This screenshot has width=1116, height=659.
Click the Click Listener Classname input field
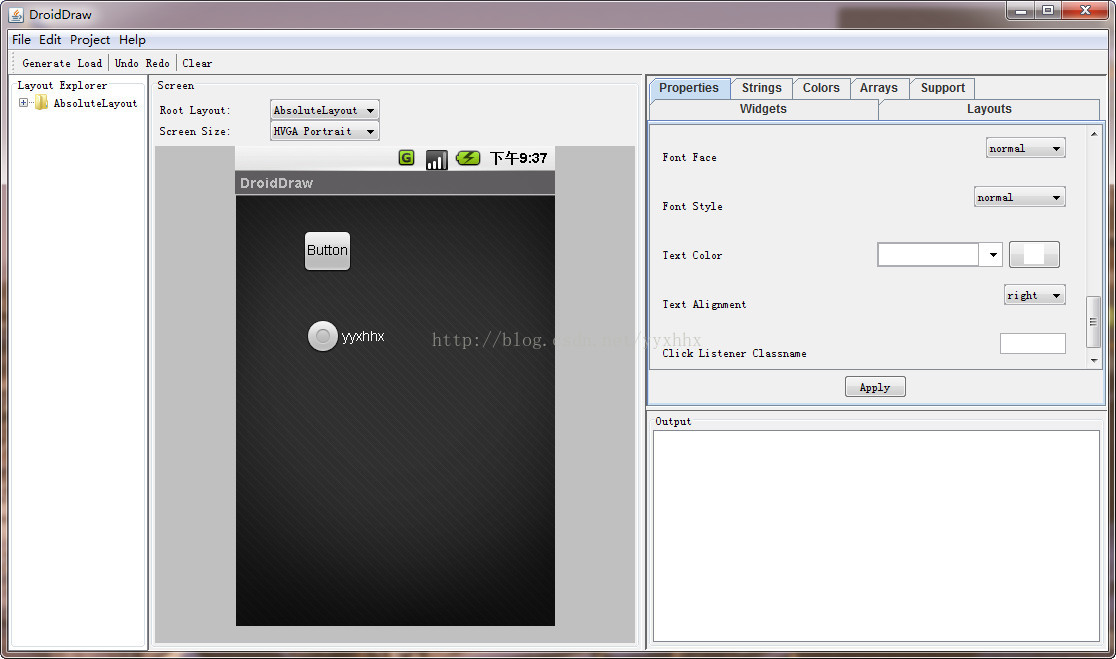(x=1033, y=344)
